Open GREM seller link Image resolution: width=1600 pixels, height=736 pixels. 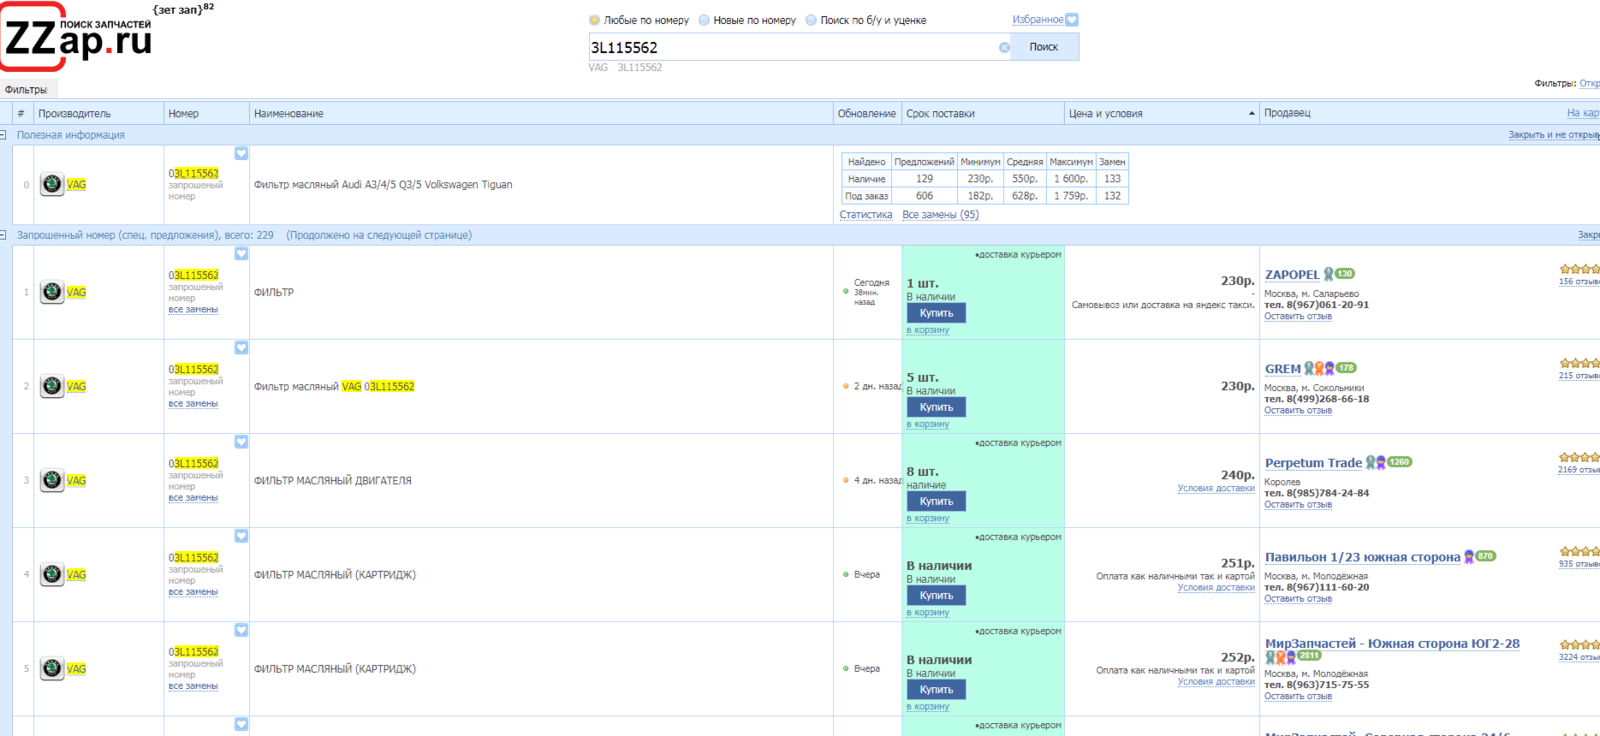1283,369
